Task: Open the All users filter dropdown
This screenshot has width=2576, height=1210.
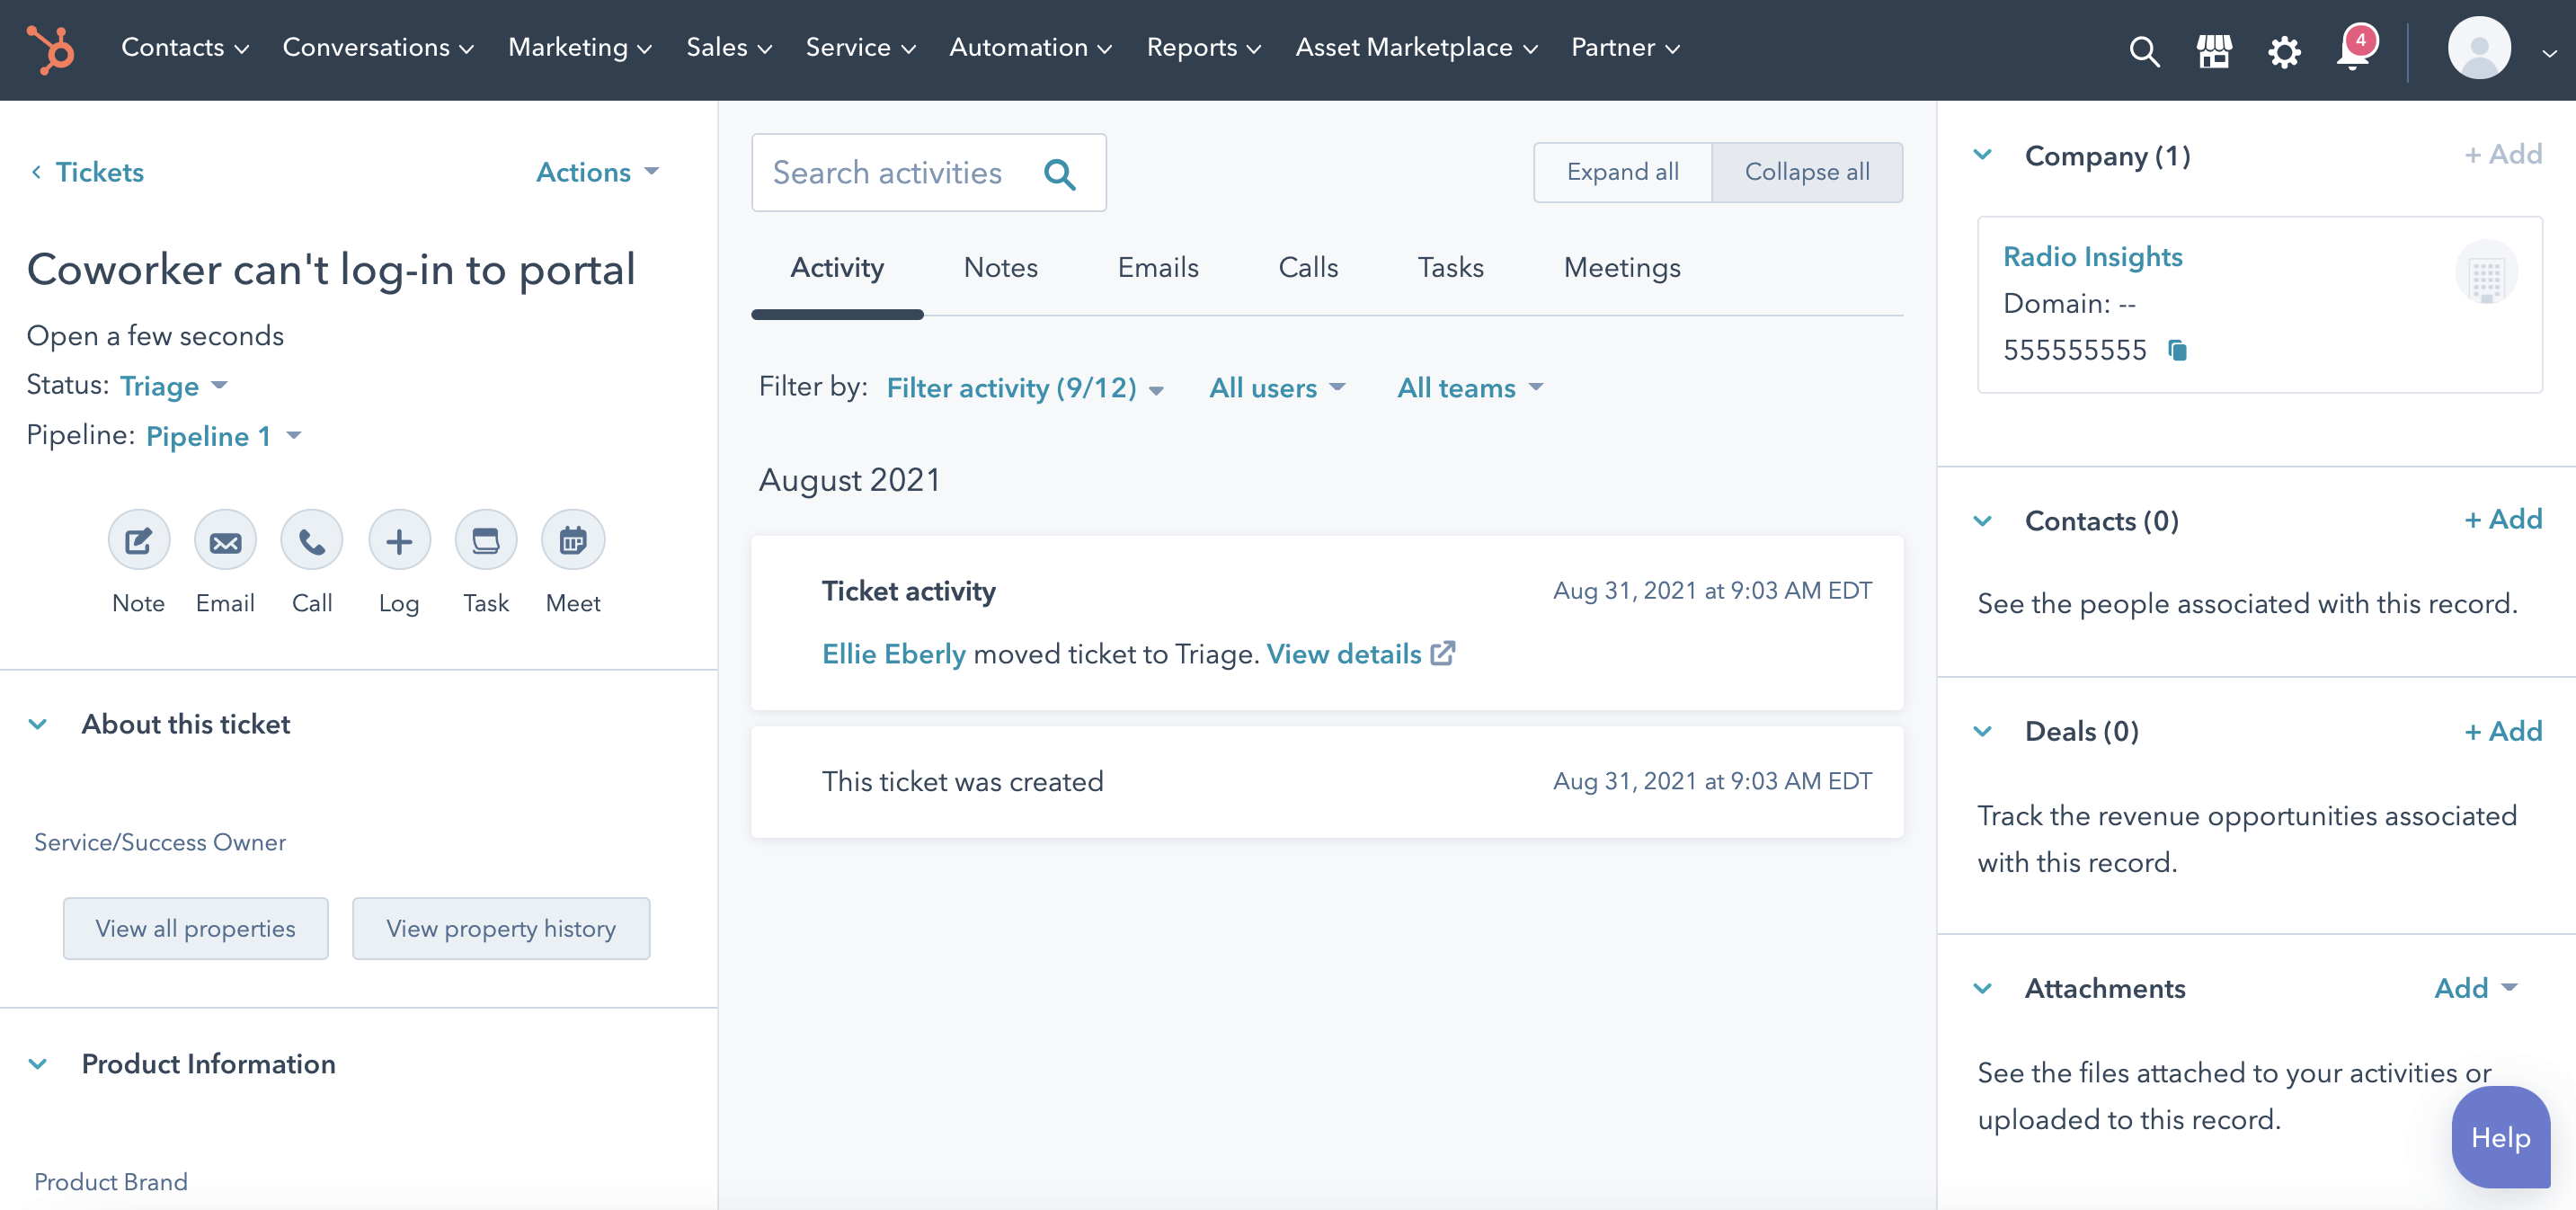Action: (1276, 388)
